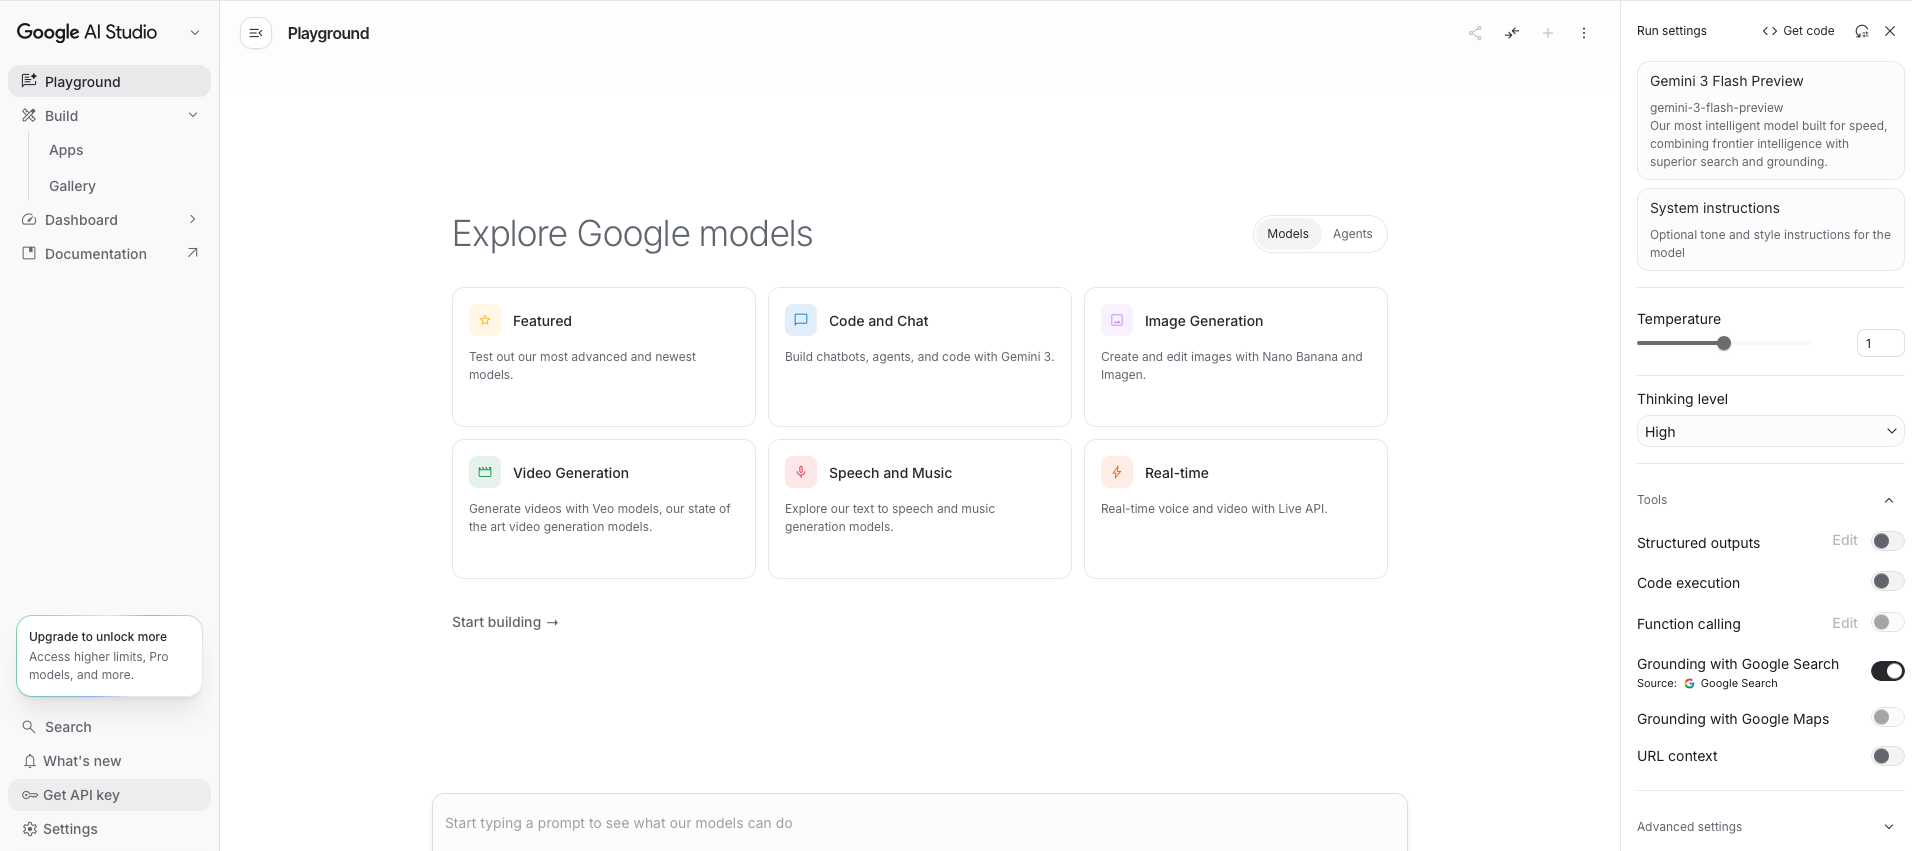The height and width of the screenshot is (851, 1912).
Task: Click the Get code brackets icon
Action: [x=1770, y=31]
